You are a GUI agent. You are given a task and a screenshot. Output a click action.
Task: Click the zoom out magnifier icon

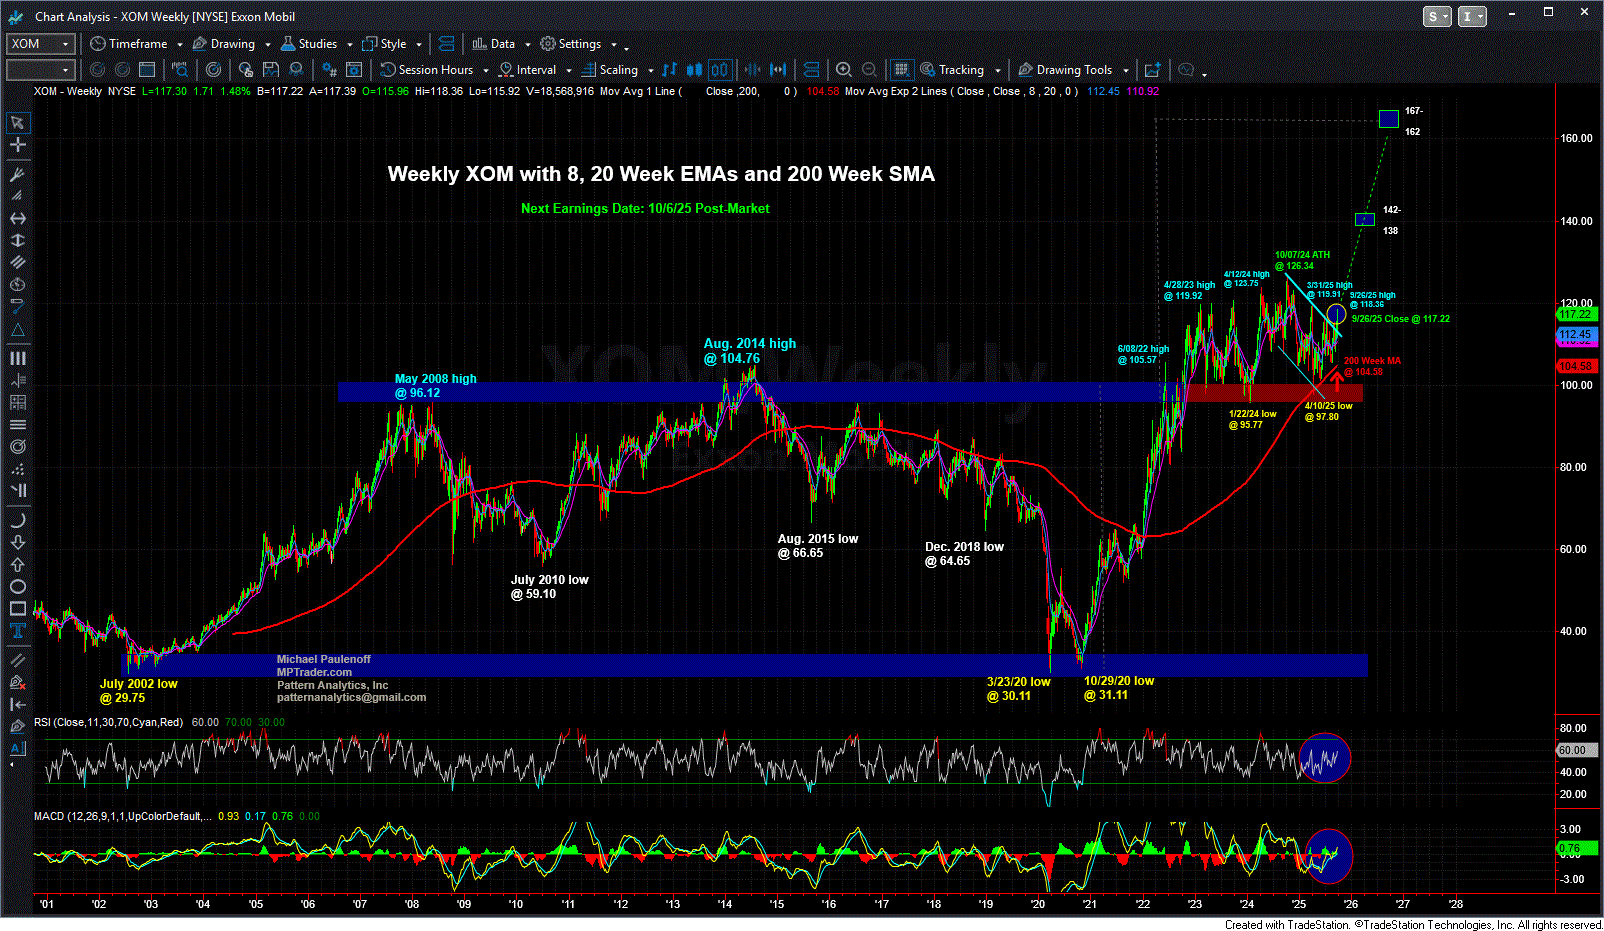coord(869,70)
